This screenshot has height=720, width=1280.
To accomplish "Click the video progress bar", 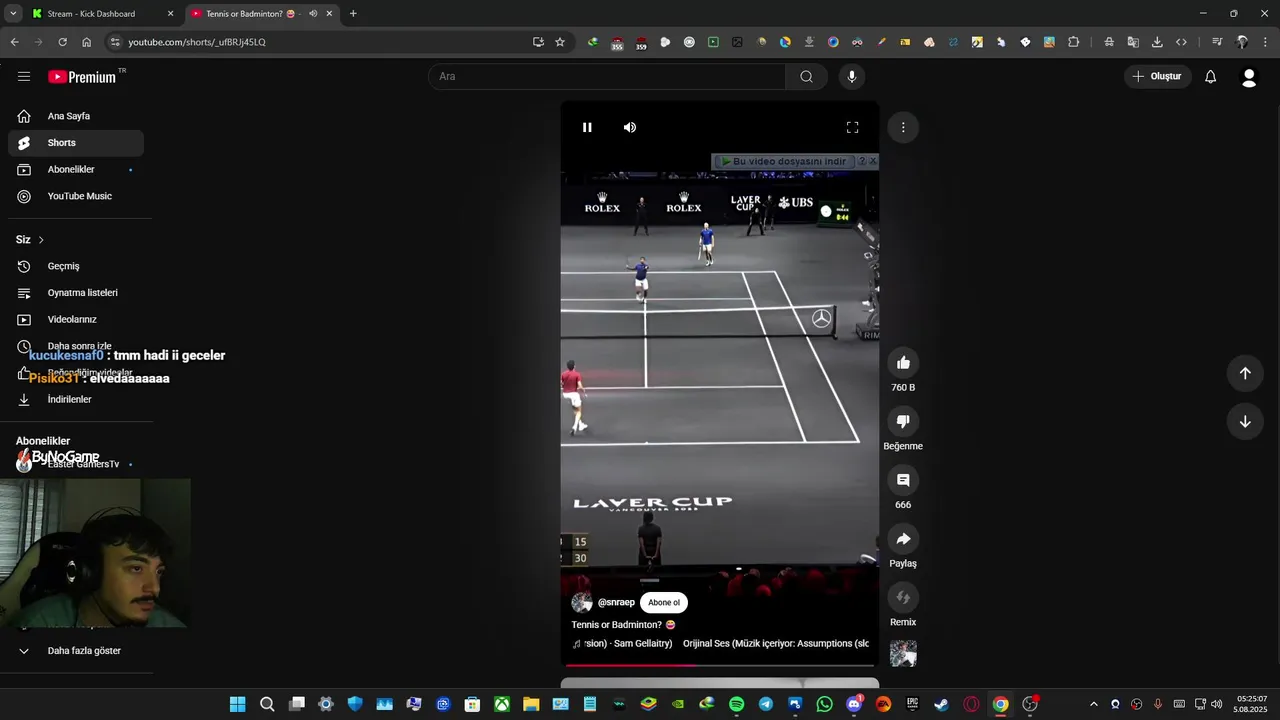I will (x=719, y=664).
